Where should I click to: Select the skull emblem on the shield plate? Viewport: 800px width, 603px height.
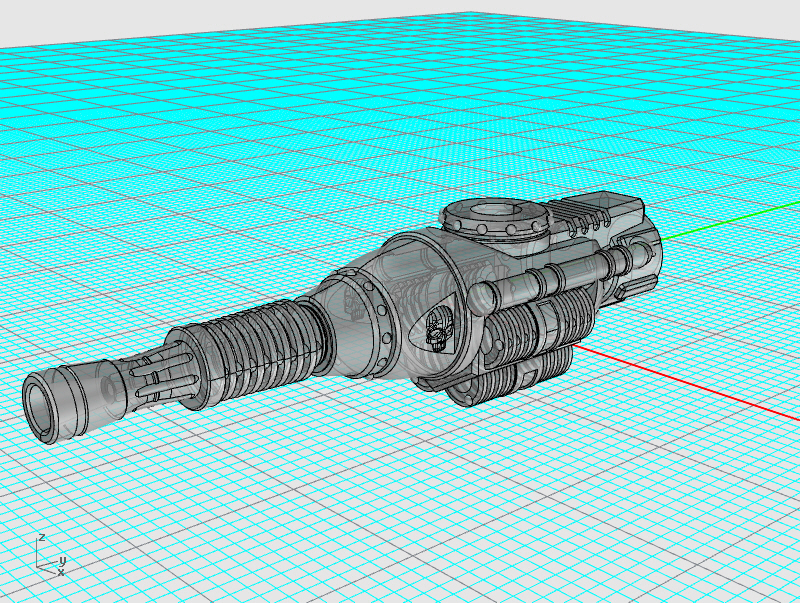click(x=437, y=330)
